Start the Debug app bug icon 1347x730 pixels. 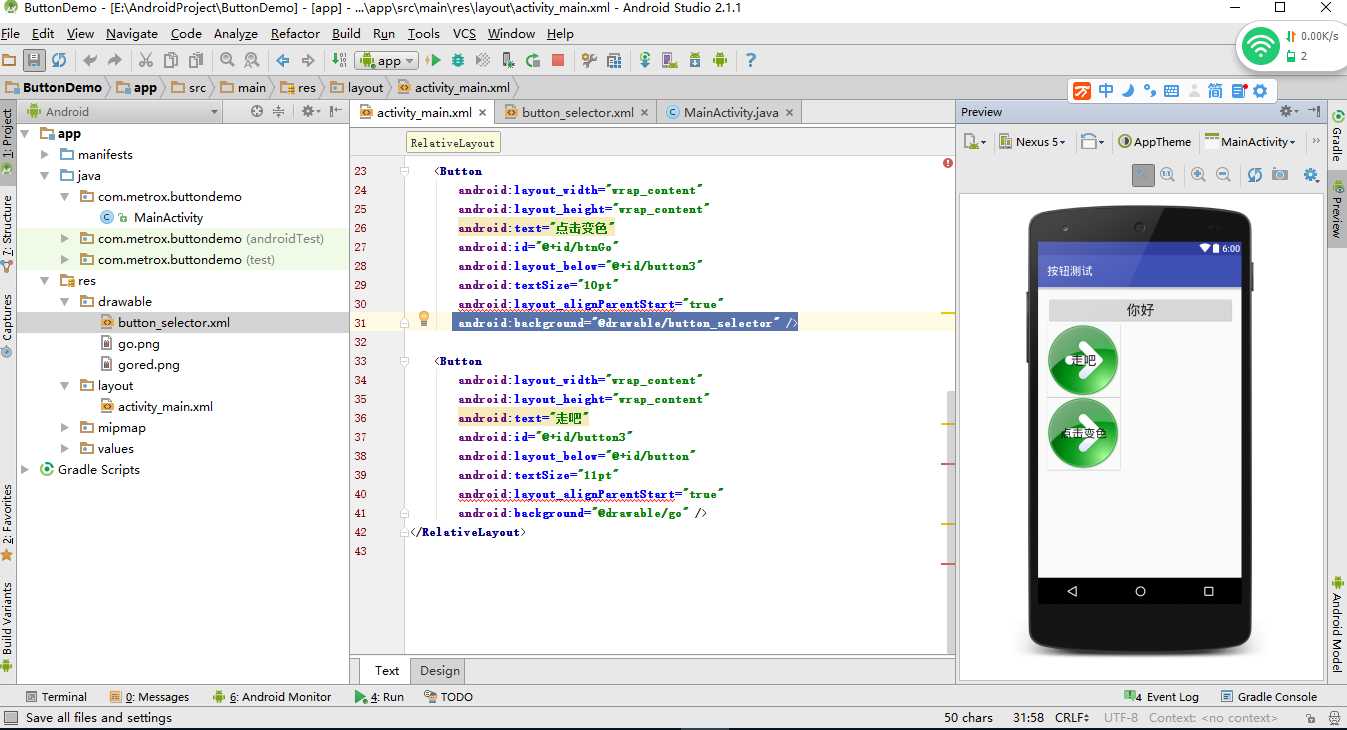click(x=459, y=60)
